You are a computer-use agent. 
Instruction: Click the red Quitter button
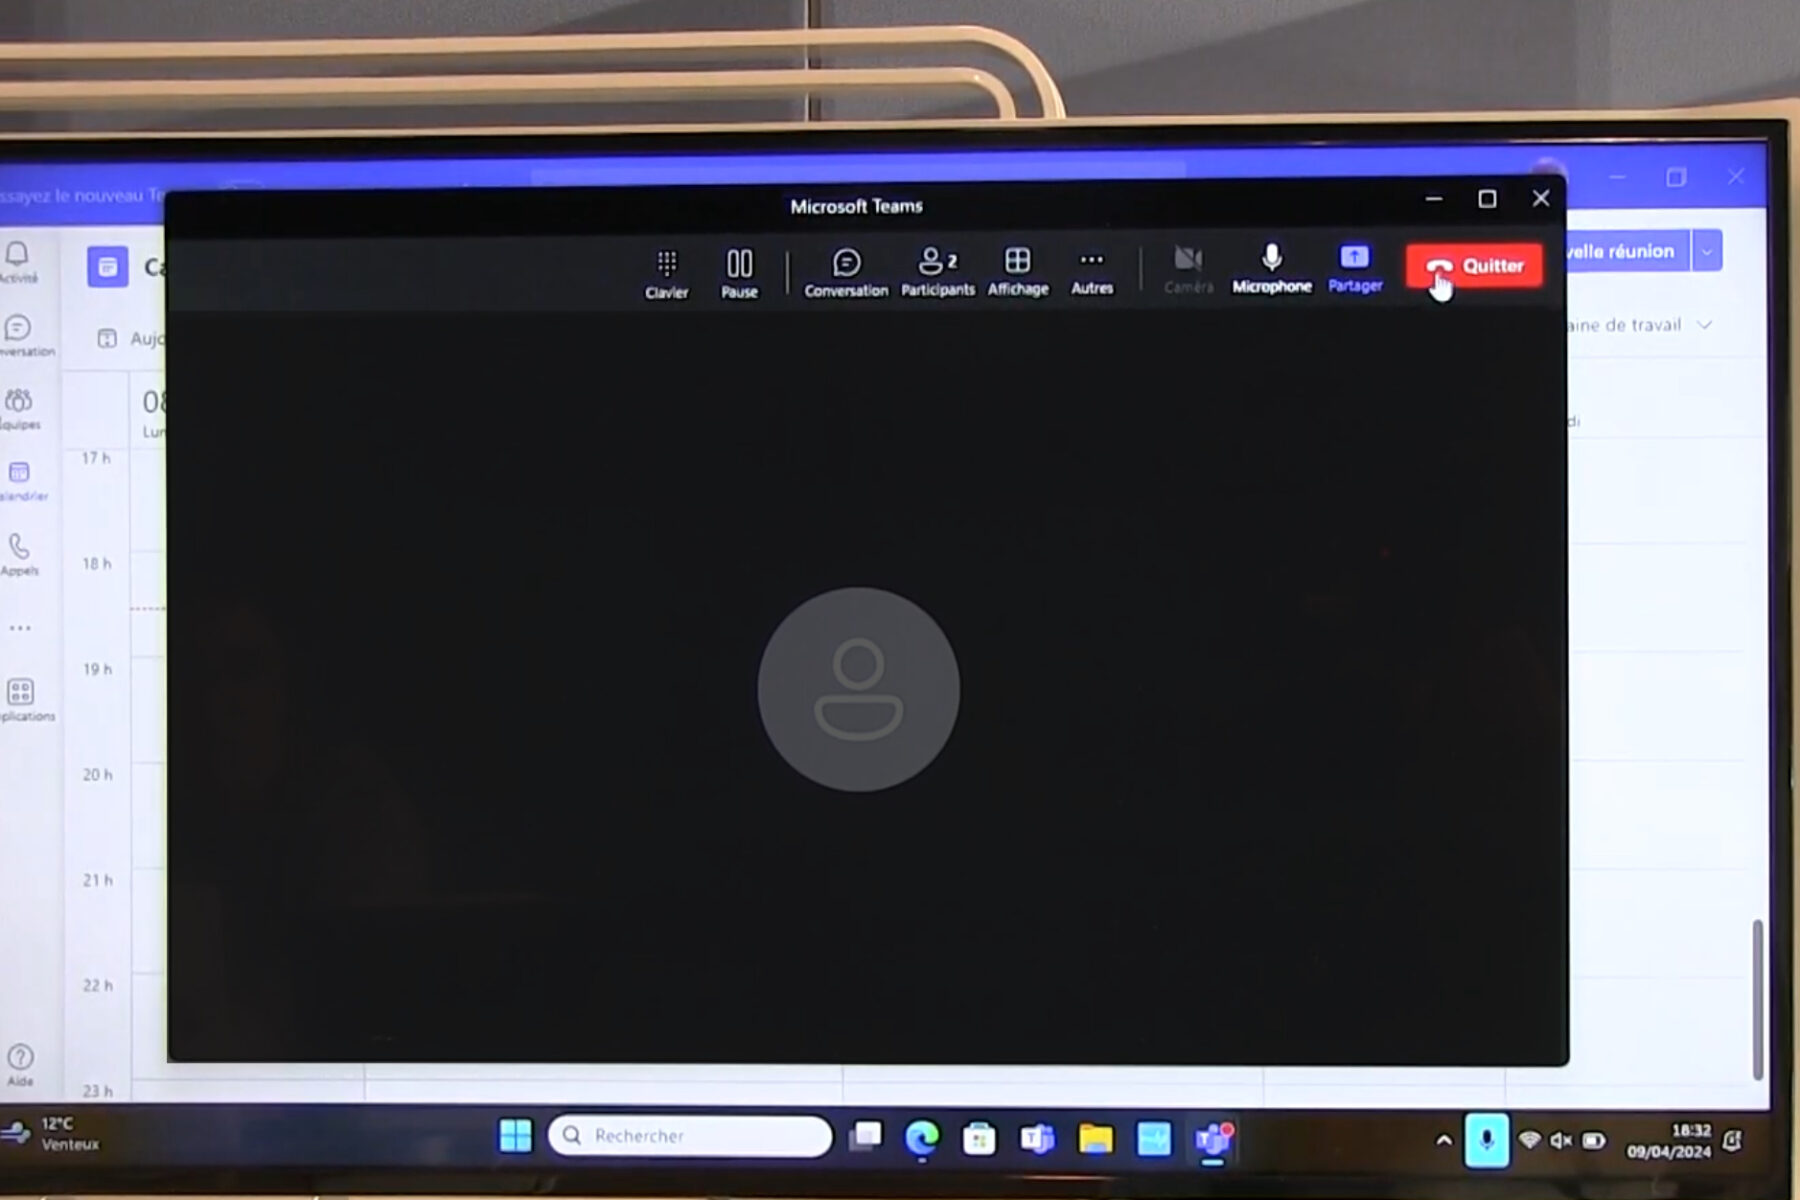[x=1474, y=266]
